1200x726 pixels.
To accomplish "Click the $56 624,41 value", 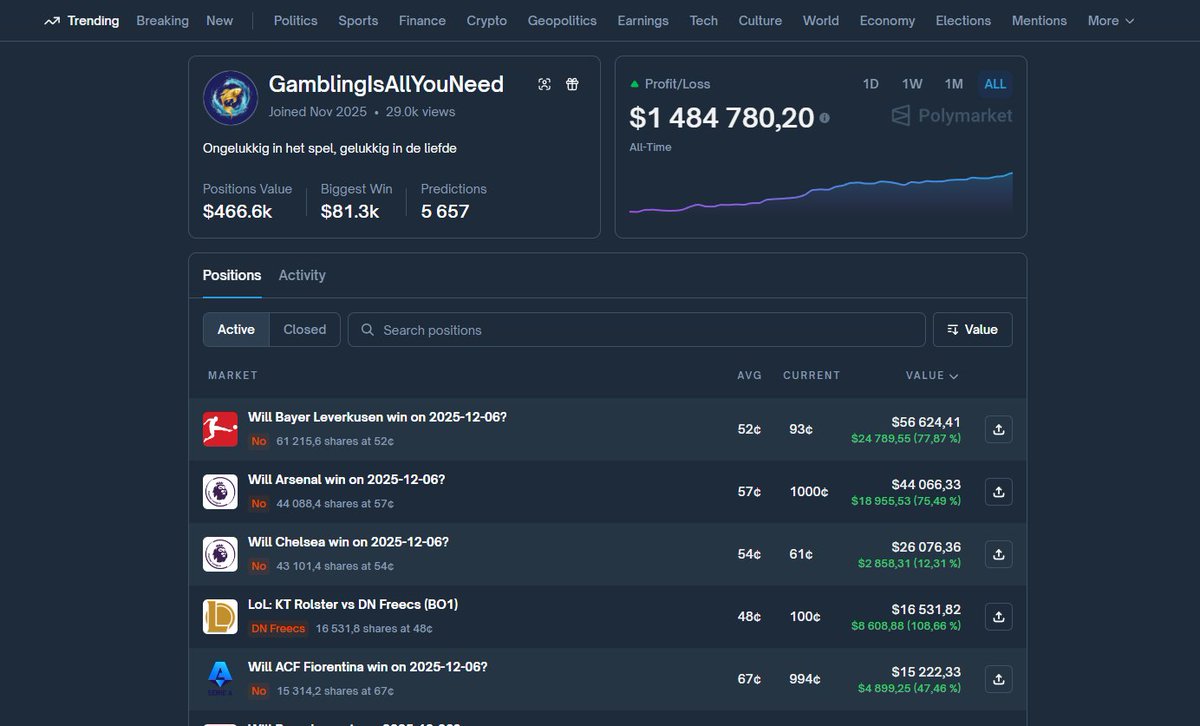I will (x=926, y=422).
